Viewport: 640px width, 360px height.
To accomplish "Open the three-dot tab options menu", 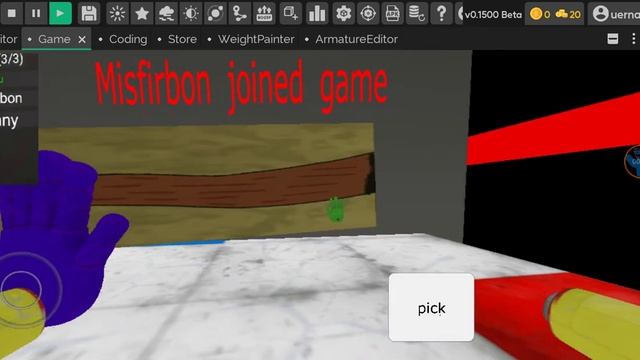I will coord(633,39).
